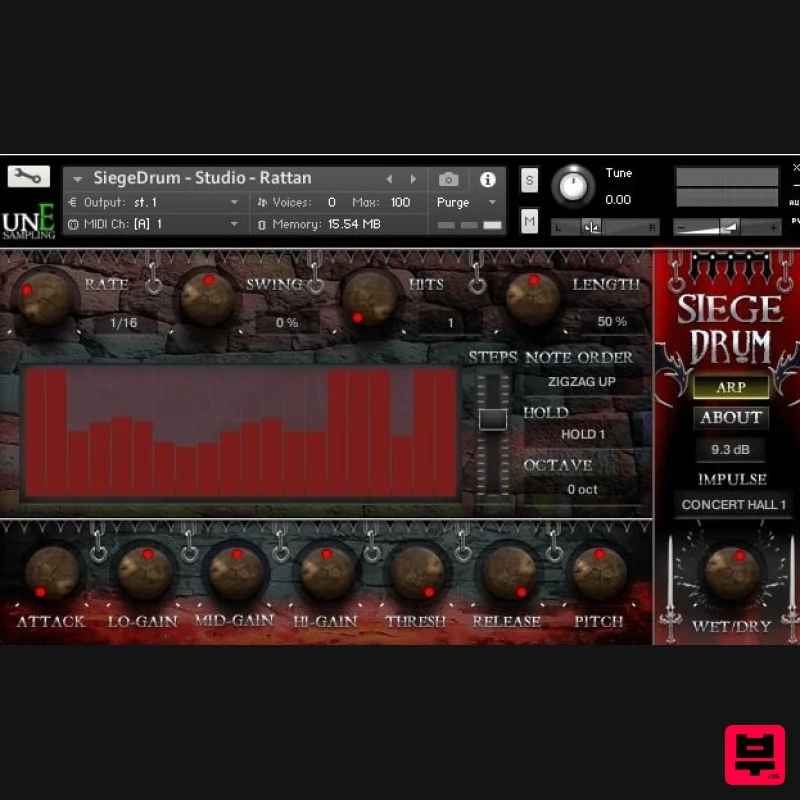This screenshot has height=800, width=800.
Task: Adjust the volume slider
Action: (x=727, y=227)
